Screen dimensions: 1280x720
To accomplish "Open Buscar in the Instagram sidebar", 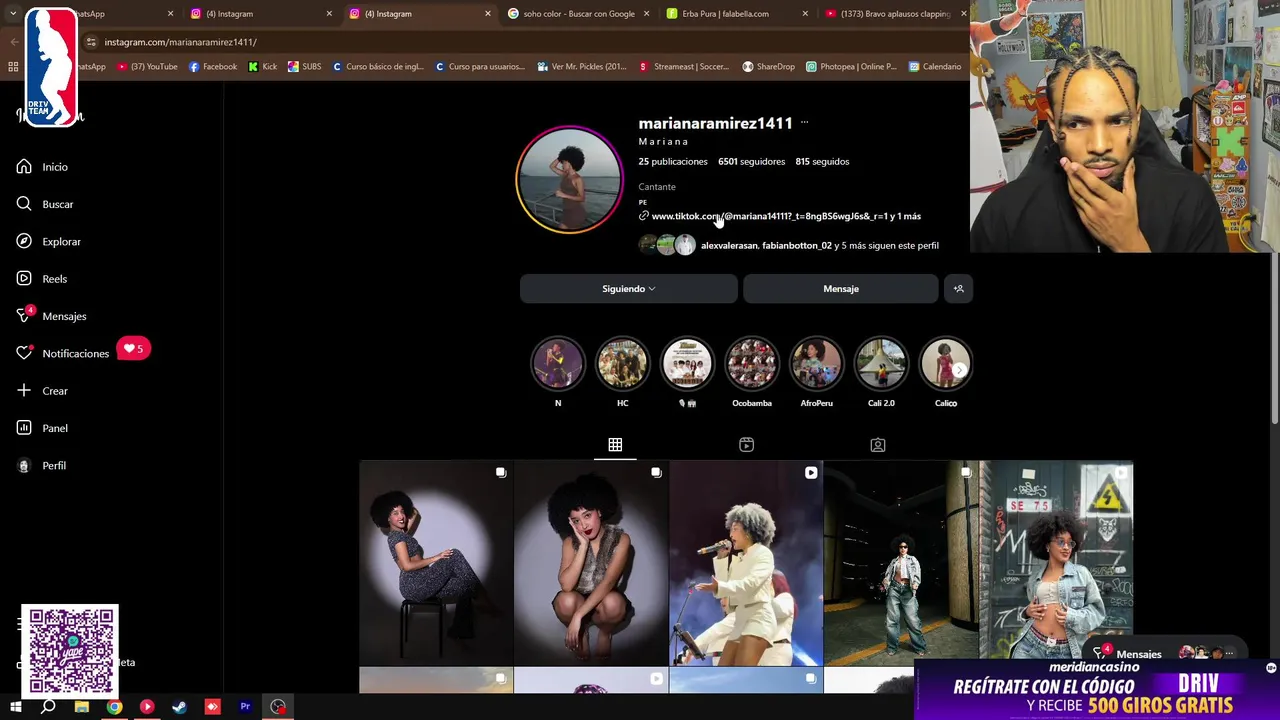I will point(45,204).
